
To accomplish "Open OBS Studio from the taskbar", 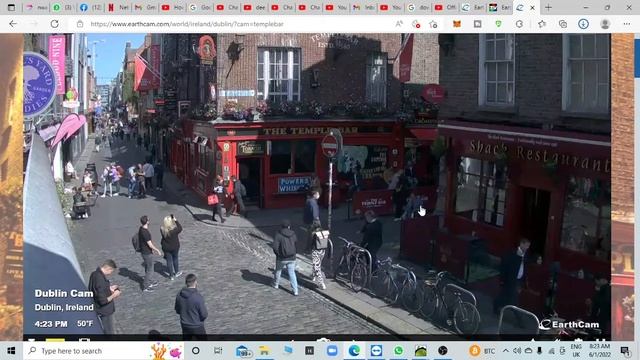I will [443, 351].
